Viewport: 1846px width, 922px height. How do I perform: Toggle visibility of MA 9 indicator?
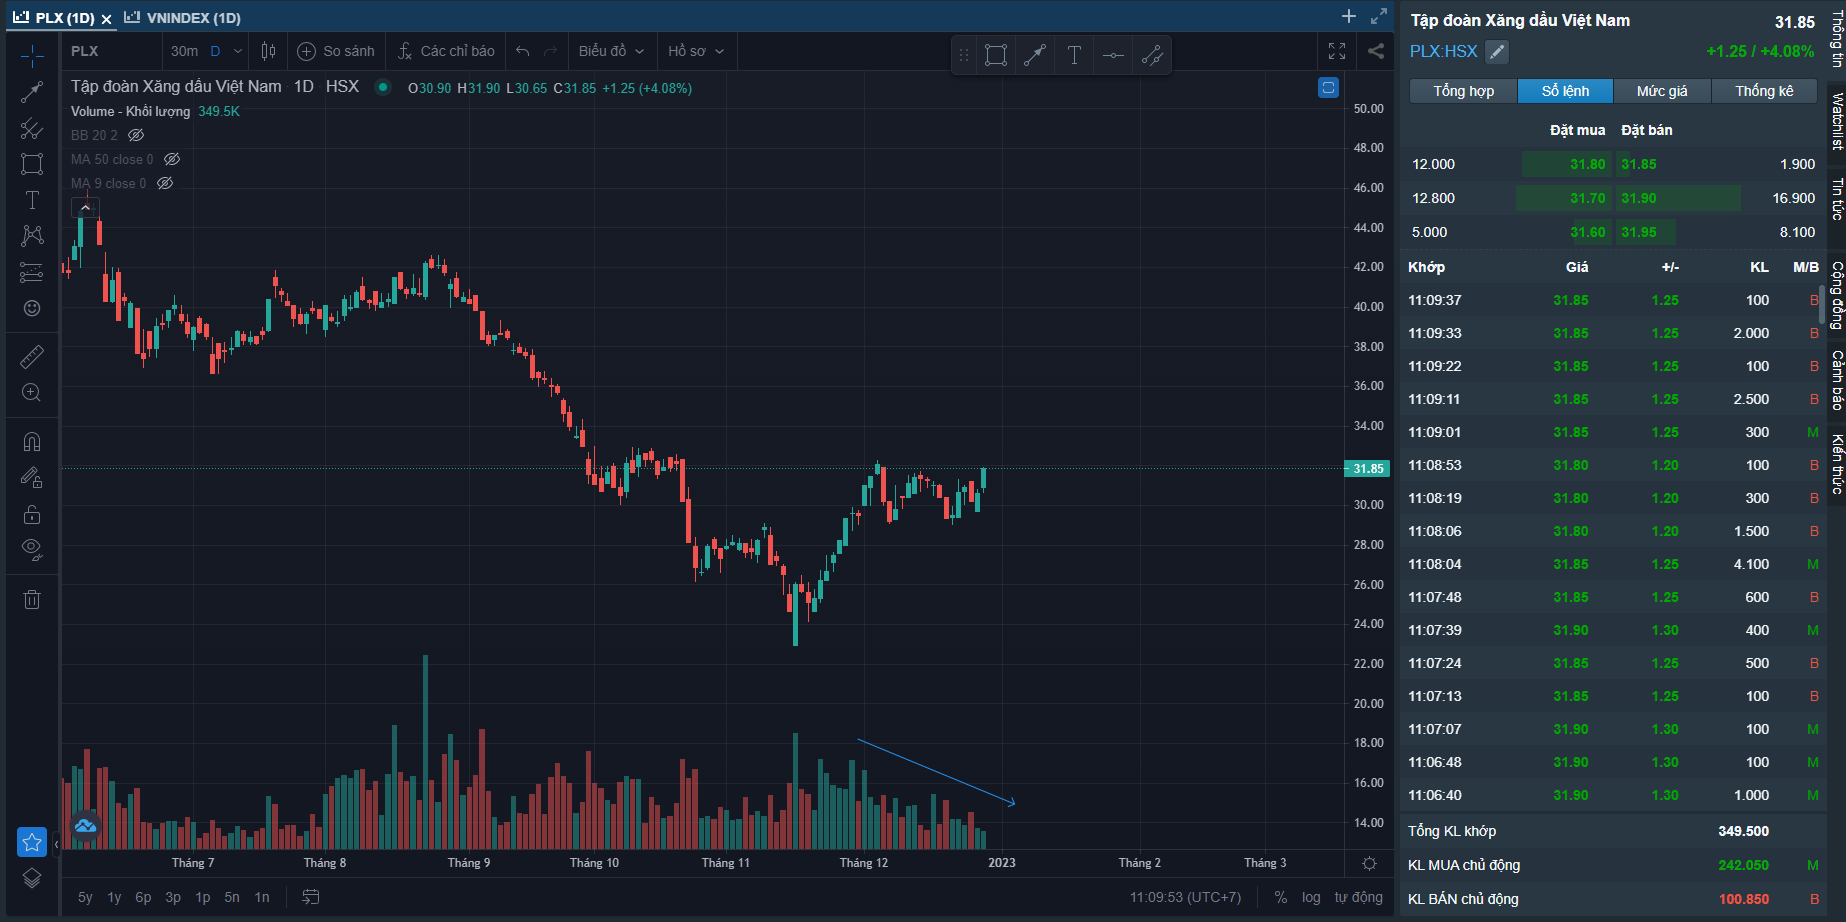pyautogui.click(x=165, y=183)
